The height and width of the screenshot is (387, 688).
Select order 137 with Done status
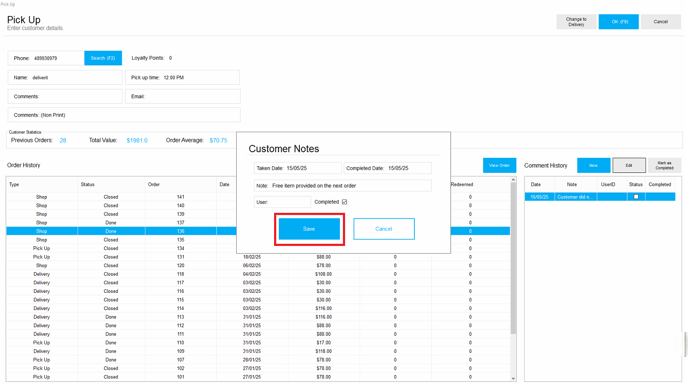point(258,222)
